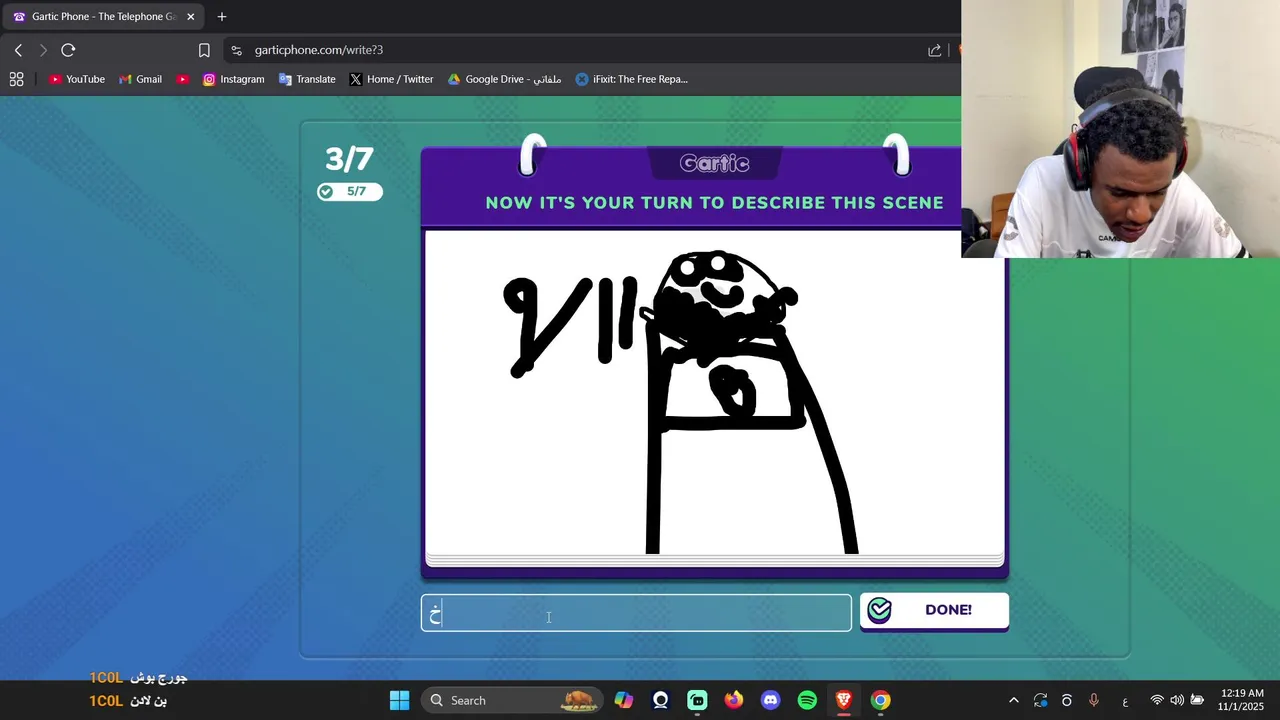The width and height of the screenshot is (1280, 720).
Task: Open Discord from the taskbar
Action: click(x=770, y=700)
